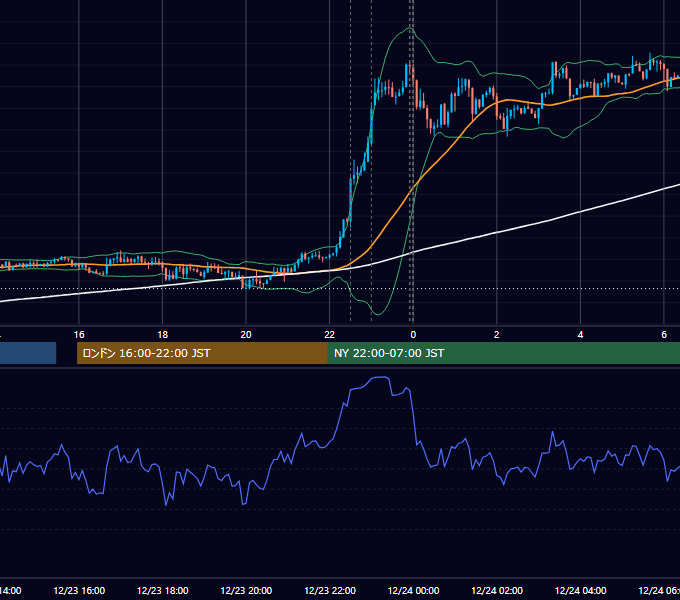Click the hour label 22 on the upper axis
This screenshot has width=680, height=600.
330,335
